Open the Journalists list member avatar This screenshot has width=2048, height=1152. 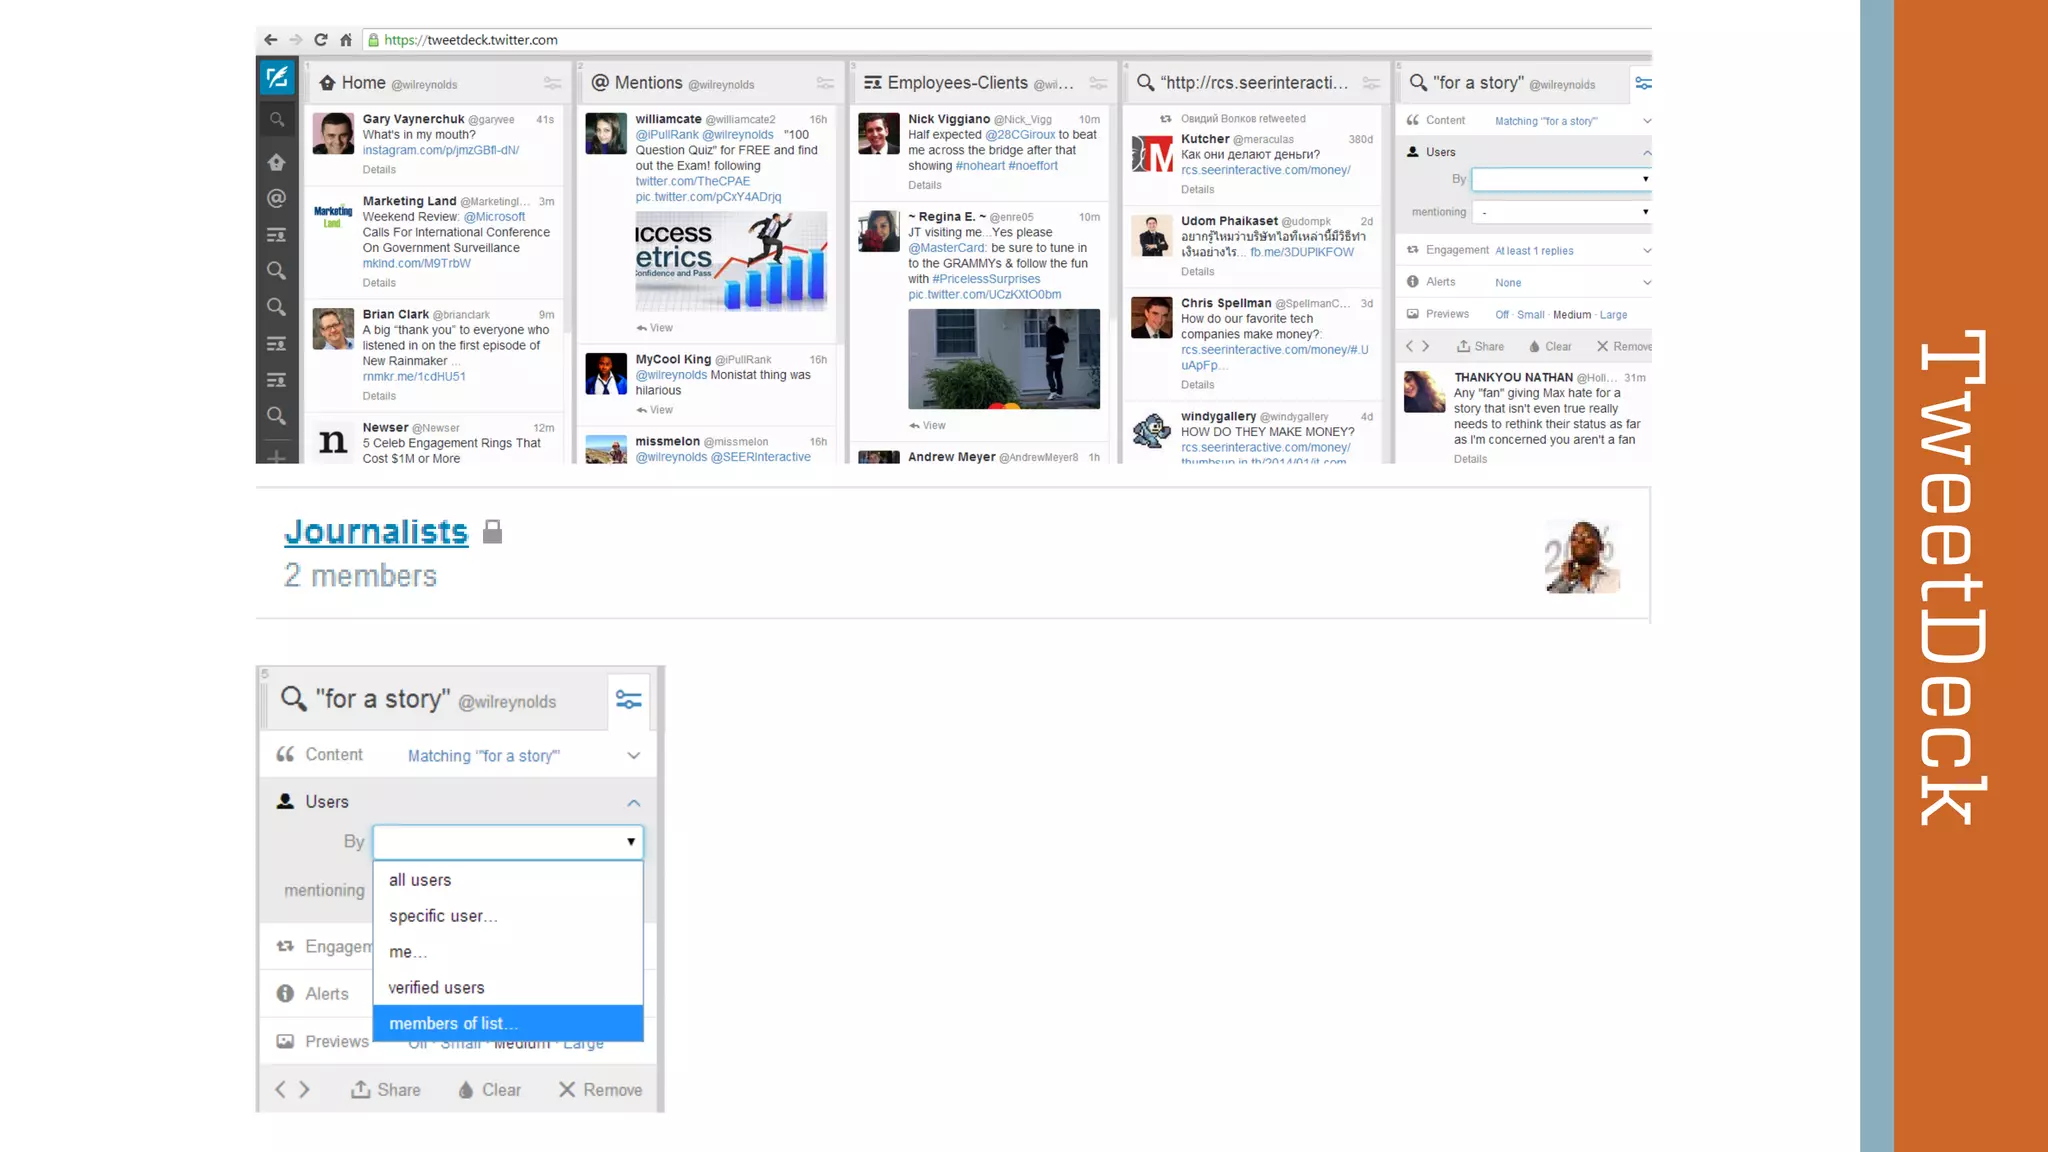pos(1582,557)
